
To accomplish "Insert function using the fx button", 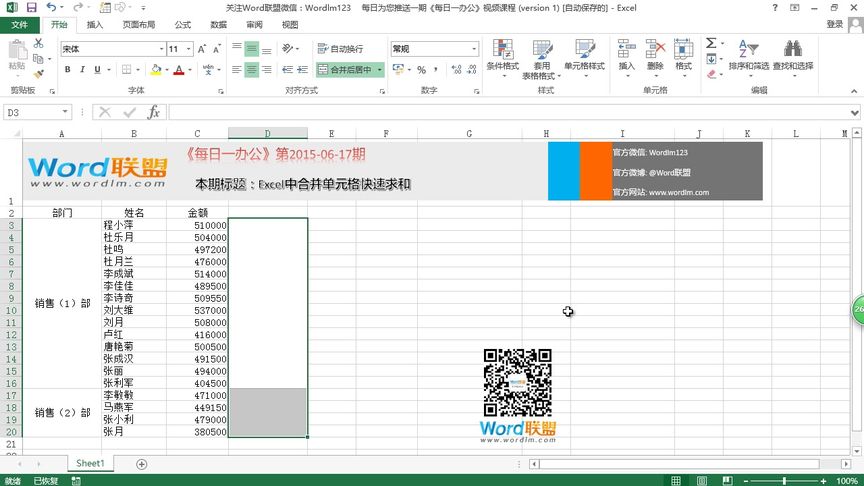I will (154, 112).
